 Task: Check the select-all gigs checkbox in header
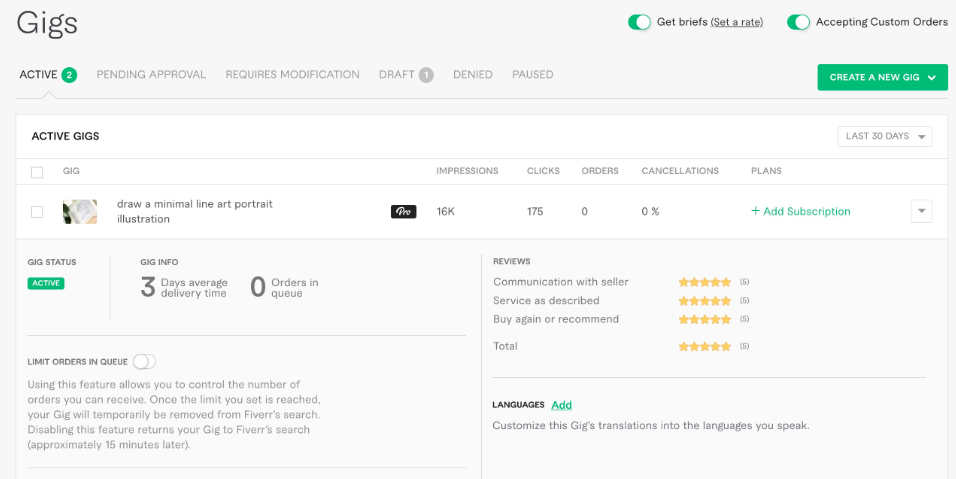click(x=37, y=172)
